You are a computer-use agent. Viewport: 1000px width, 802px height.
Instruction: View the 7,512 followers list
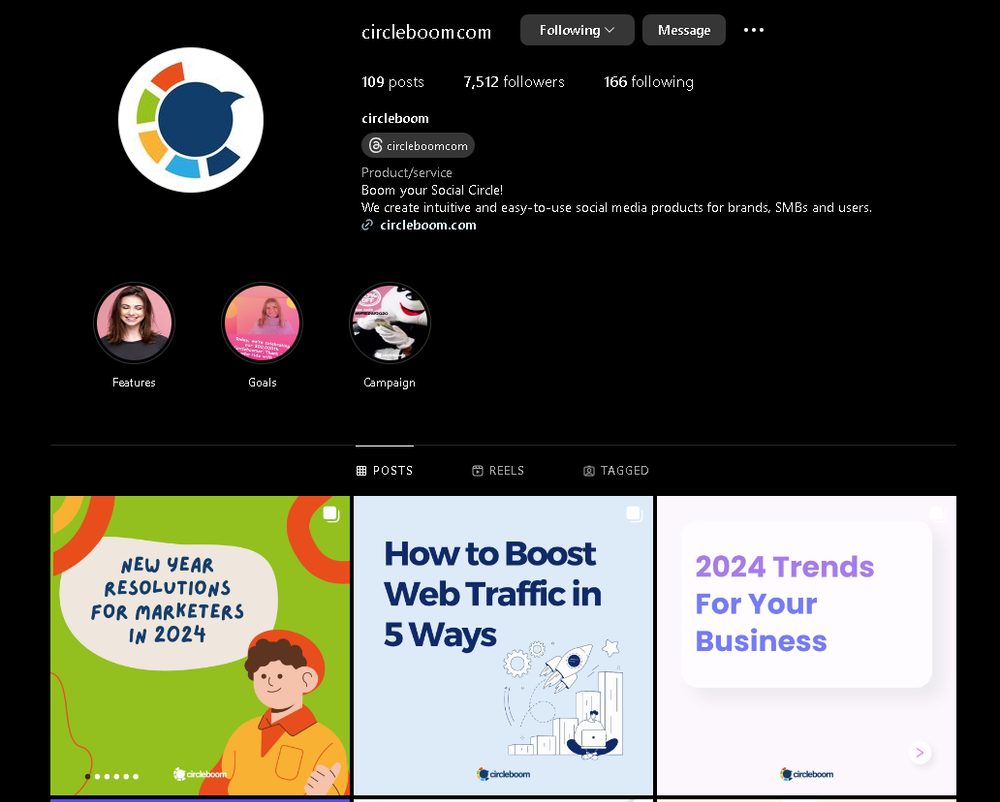514,82
